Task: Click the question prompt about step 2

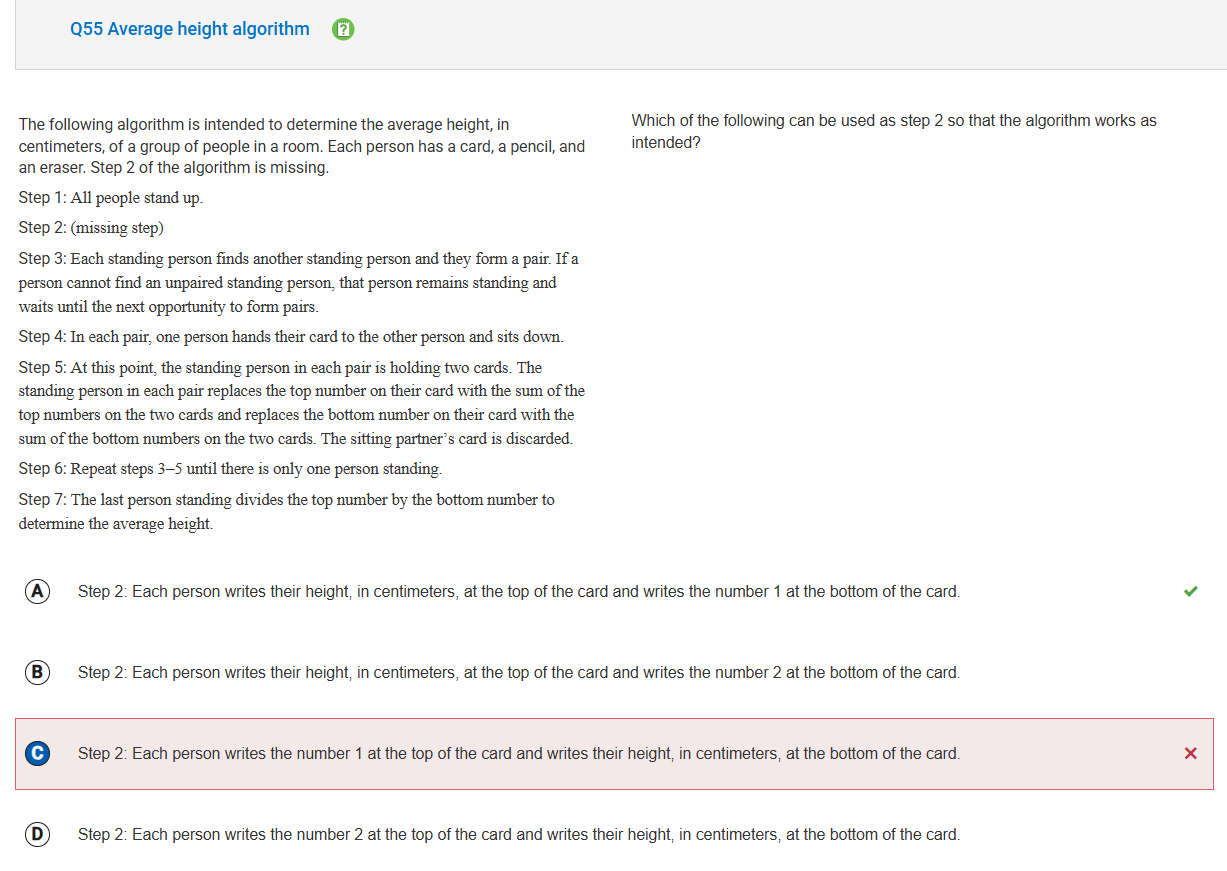Action: (893, 131)
